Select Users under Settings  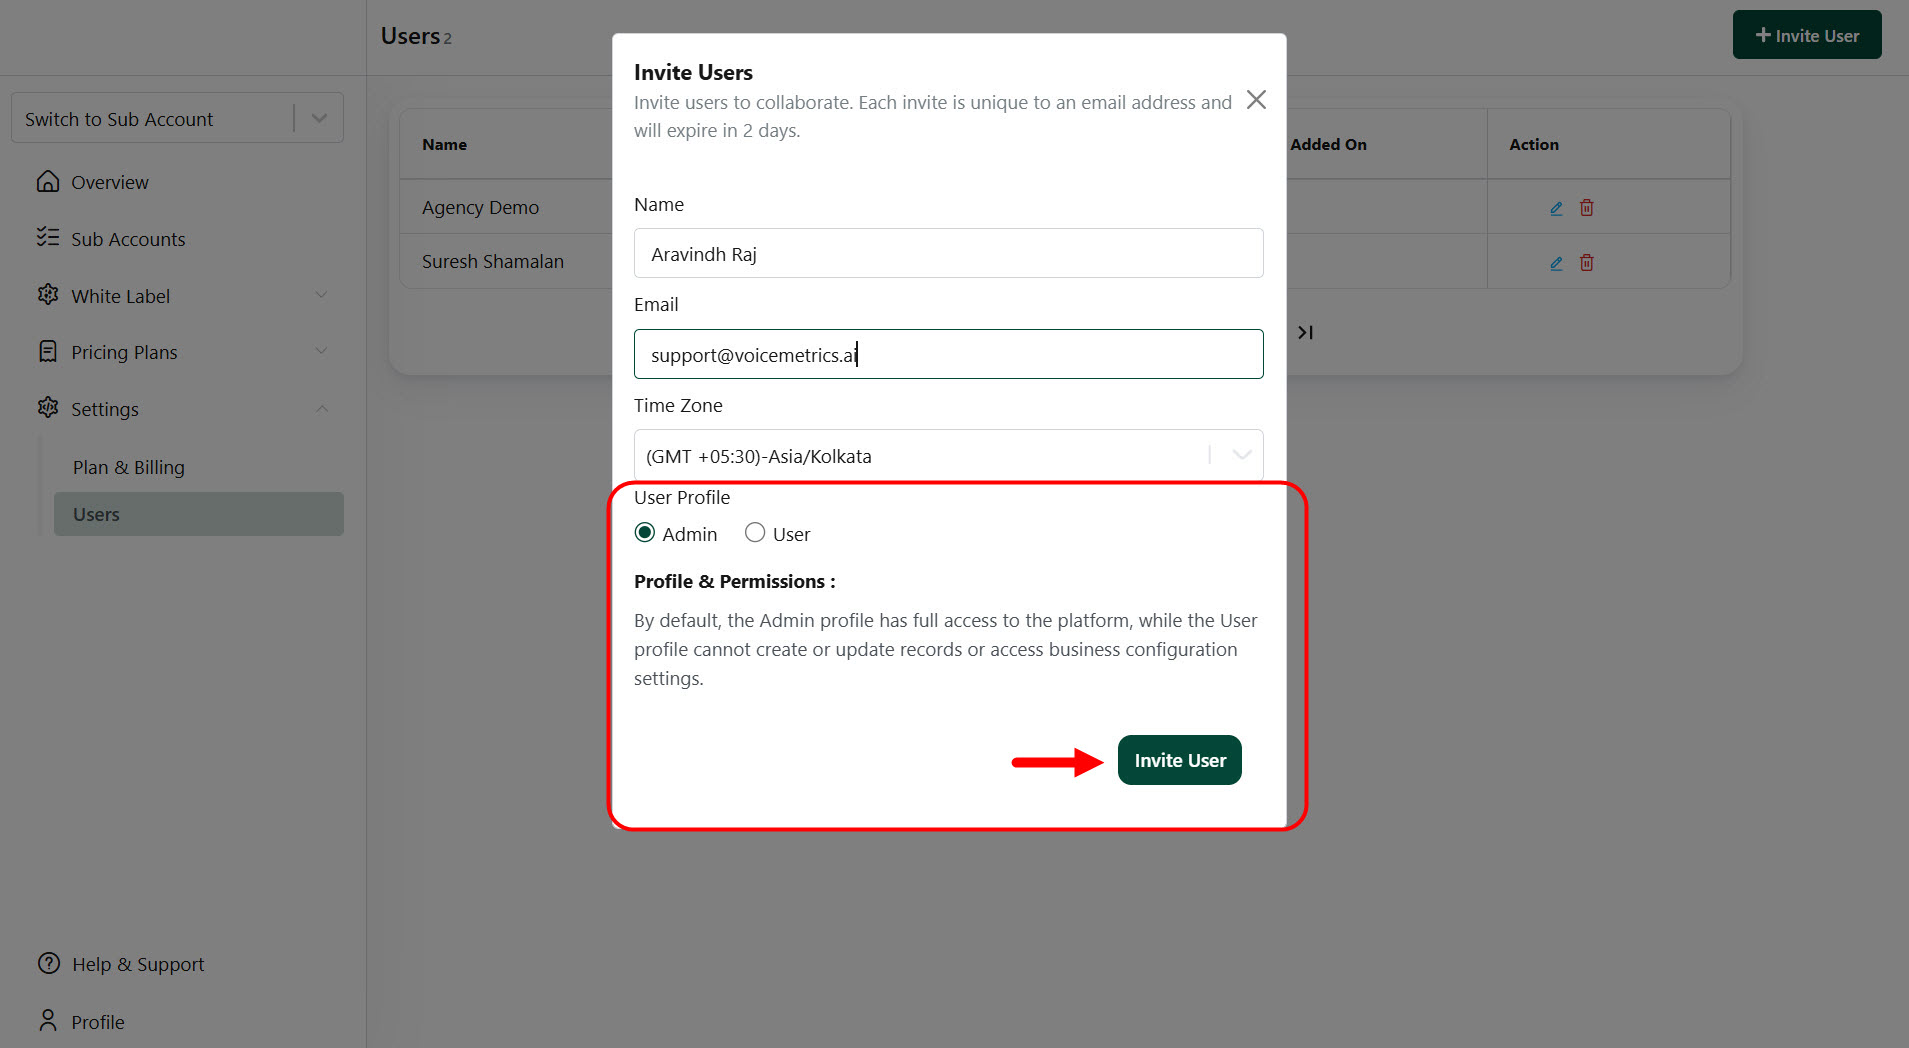coord(199,514)
